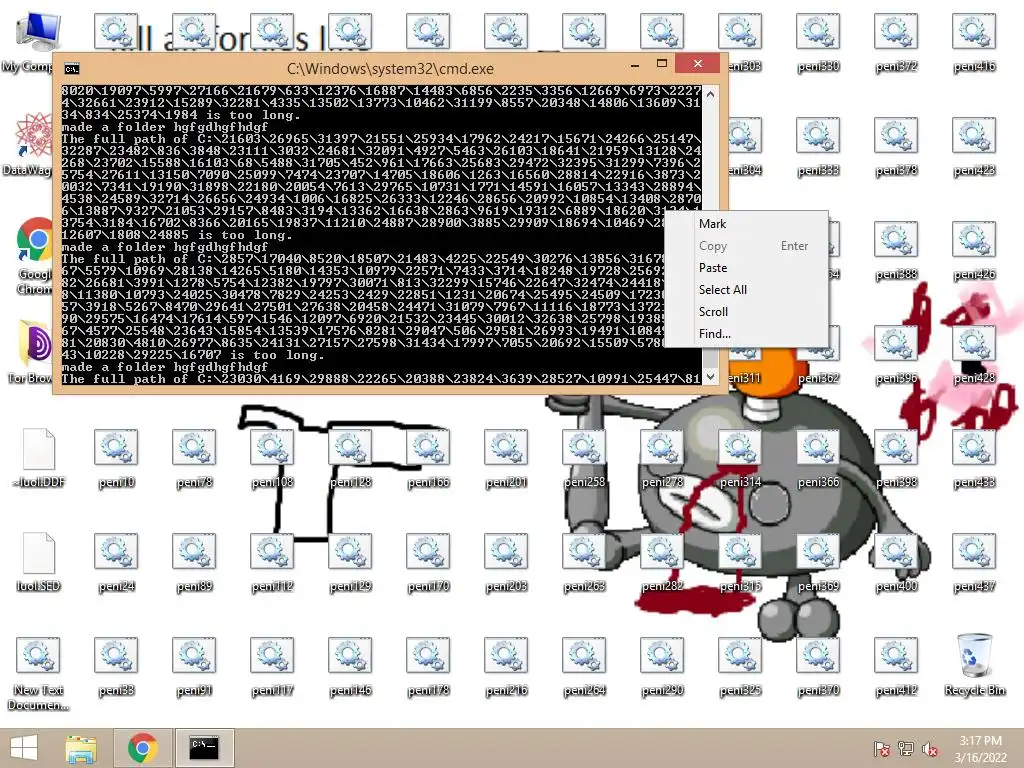Viewport: 1024px width, 768px height.
Task: Open the muted volume tray icon
Action: point(930,749)
